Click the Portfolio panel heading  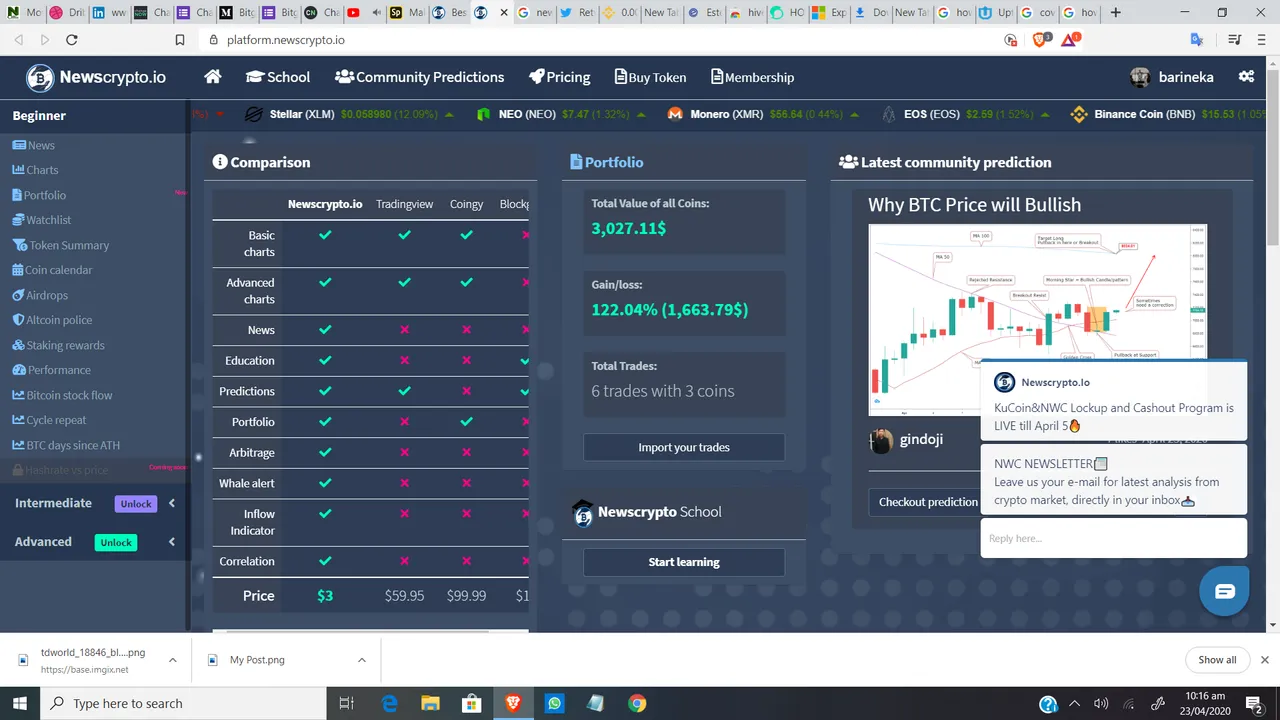[x=607, y=162]
